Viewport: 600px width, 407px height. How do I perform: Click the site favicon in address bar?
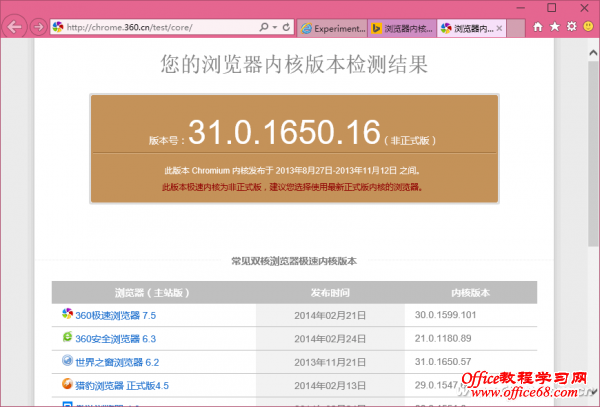[58, 27]
